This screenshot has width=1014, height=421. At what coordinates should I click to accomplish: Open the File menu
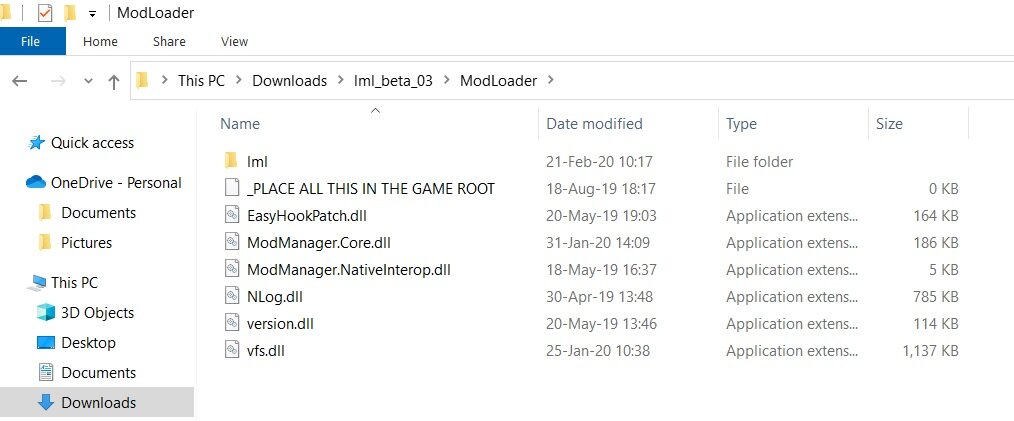click(x=31, y=41)
